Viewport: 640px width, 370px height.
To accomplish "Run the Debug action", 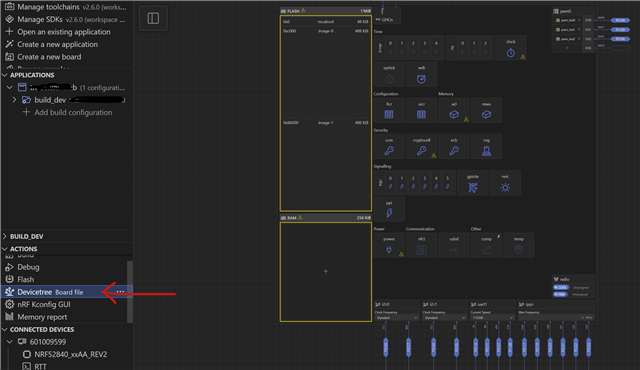I will [x=22, y=267].
